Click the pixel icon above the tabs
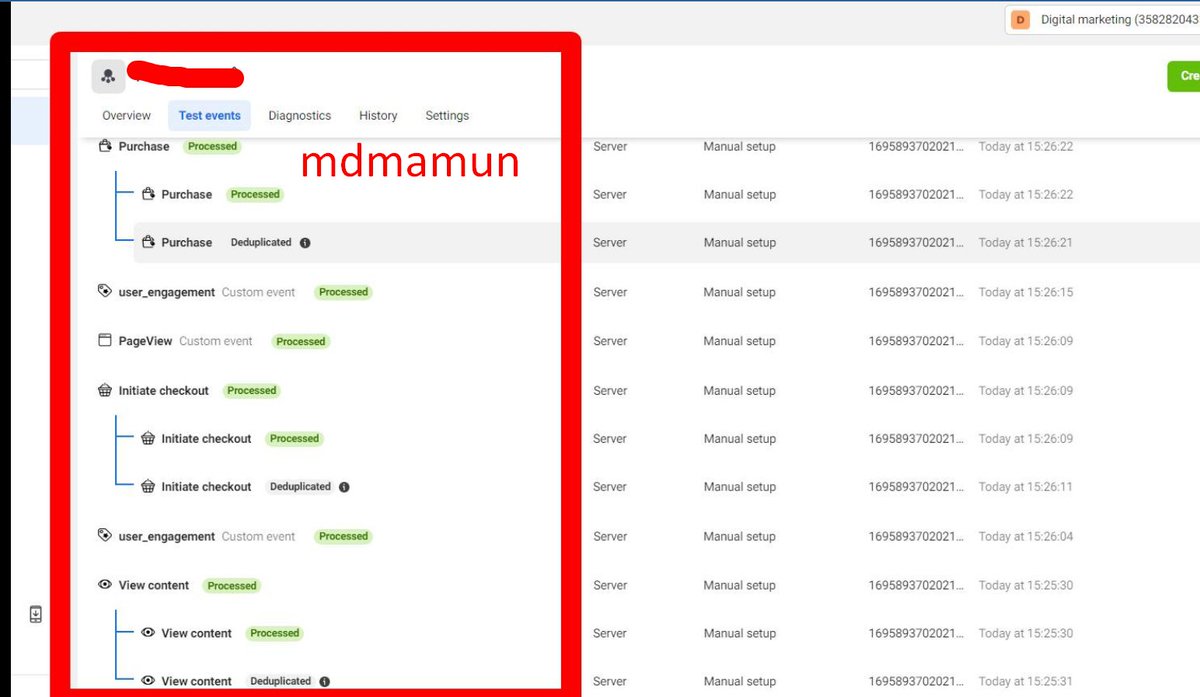Image resolution: width=1200 pixels, height=697 pixels. click(107, 76)
